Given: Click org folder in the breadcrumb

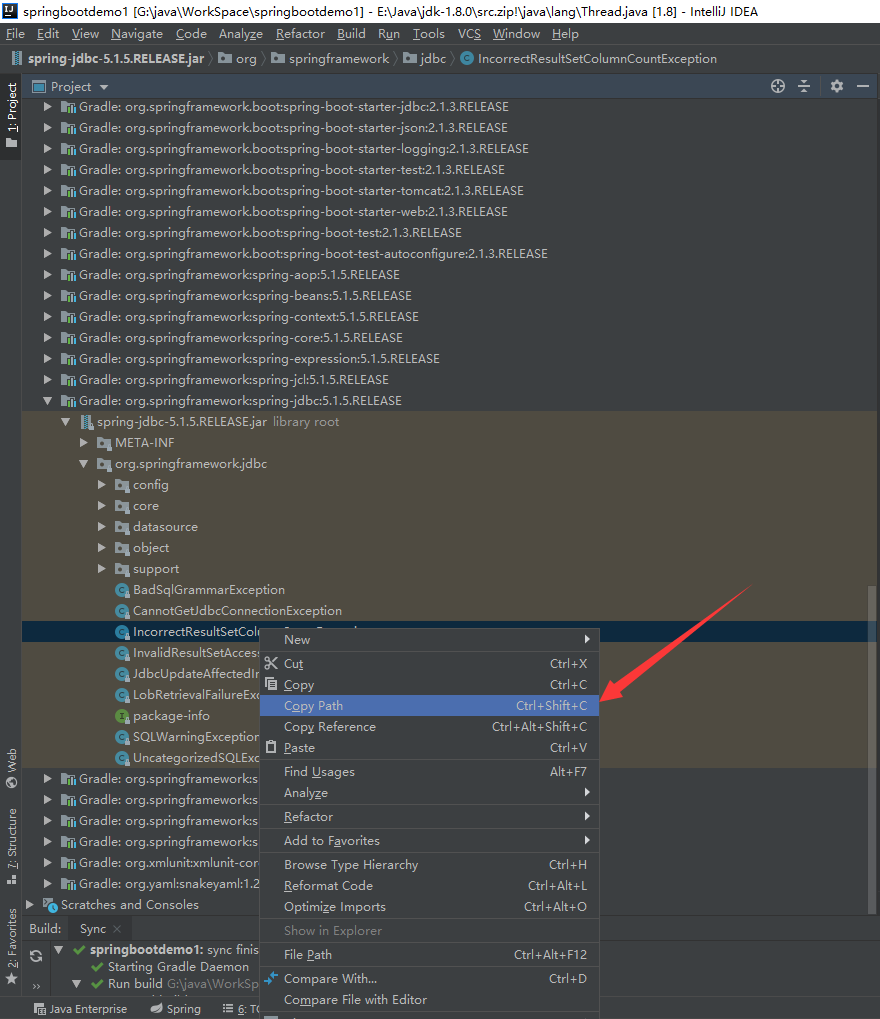Looking at the screenshot, I should 238,58.
